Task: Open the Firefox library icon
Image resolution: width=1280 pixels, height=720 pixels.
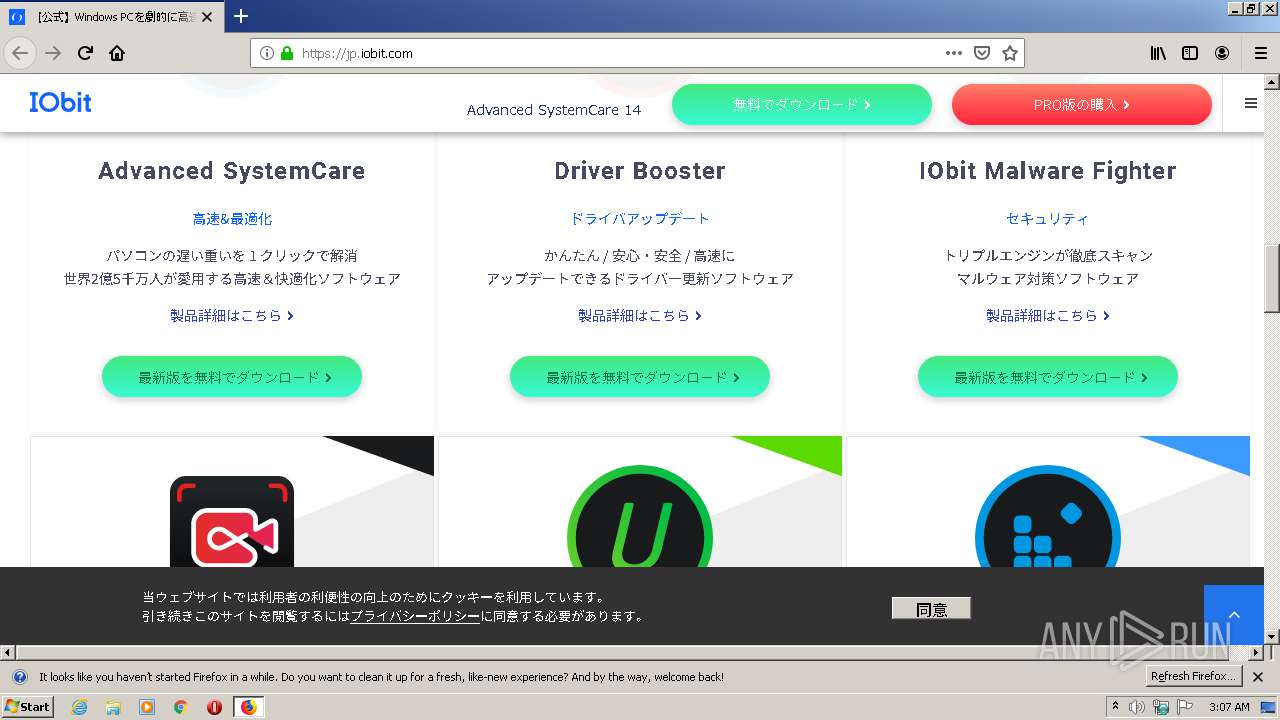Action: [x=1158, y=53]
